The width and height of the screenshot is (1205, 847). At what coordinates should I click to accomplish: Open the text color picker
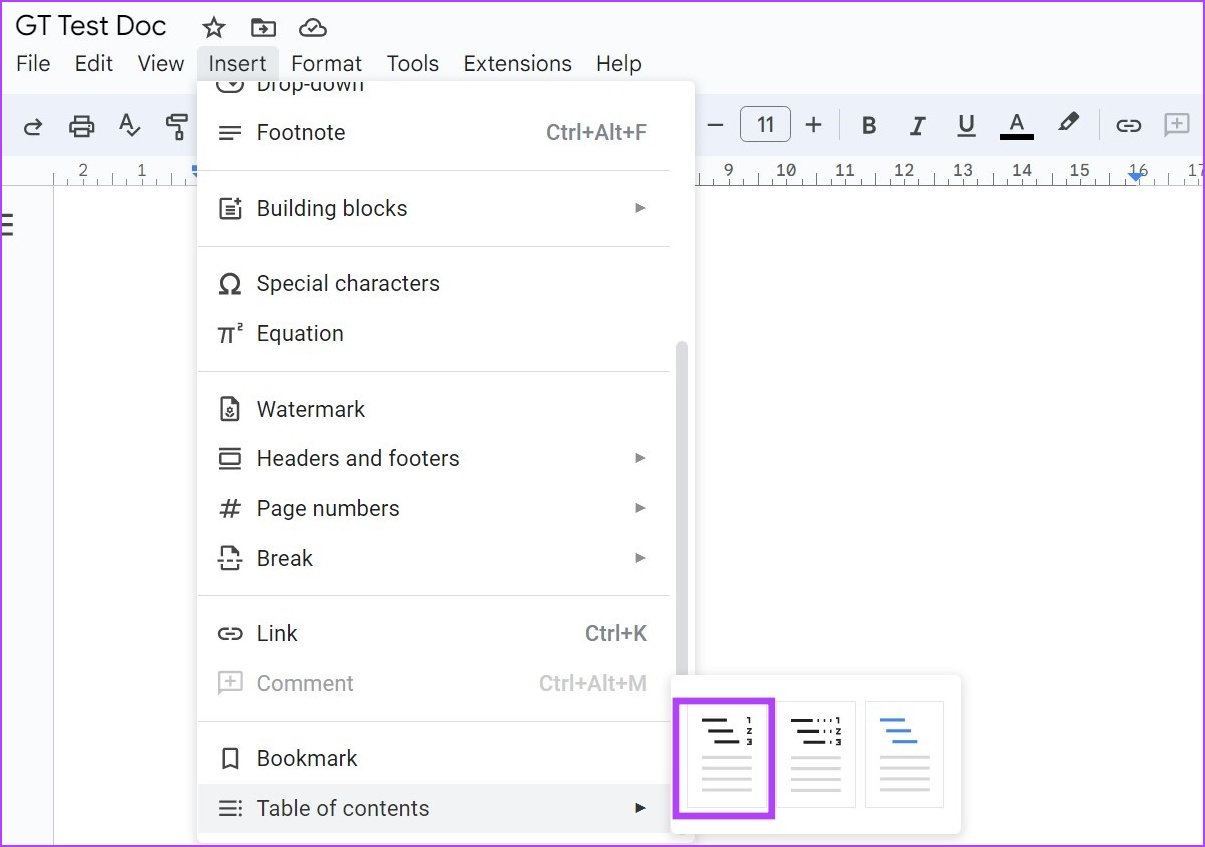click(1016, 124)
